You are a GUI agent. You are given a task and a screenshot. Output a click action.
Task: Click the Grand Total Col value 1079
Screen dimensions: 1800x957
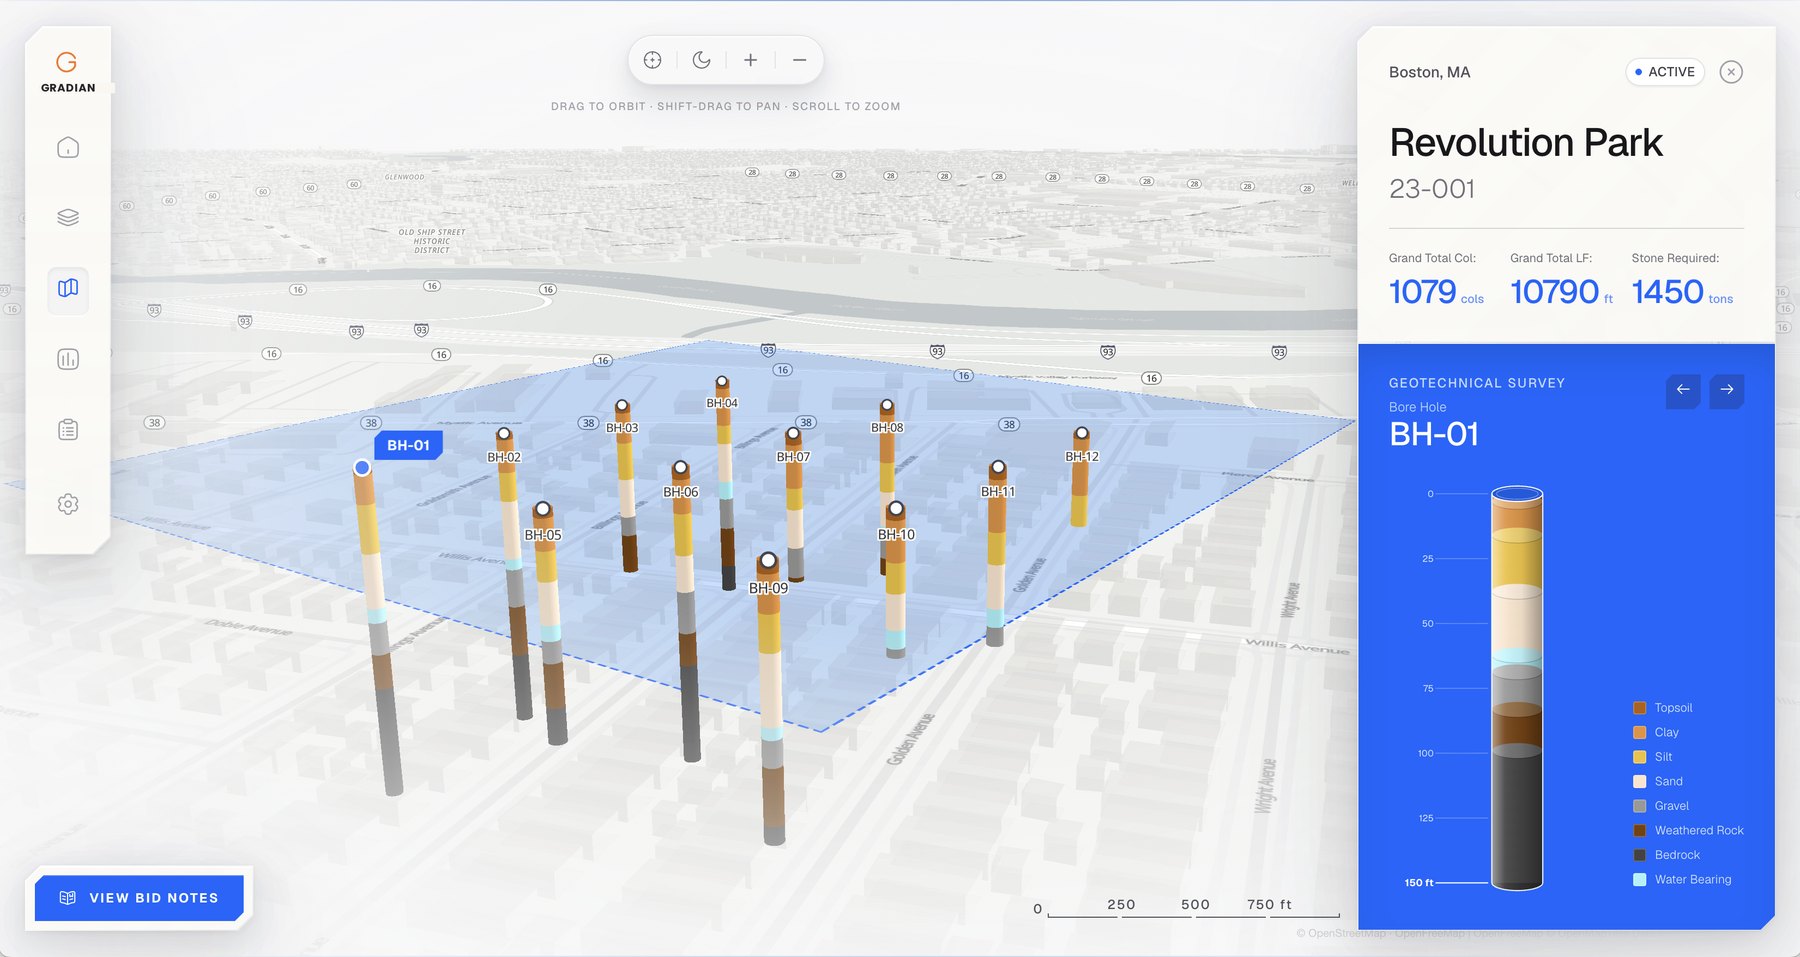1422,292
